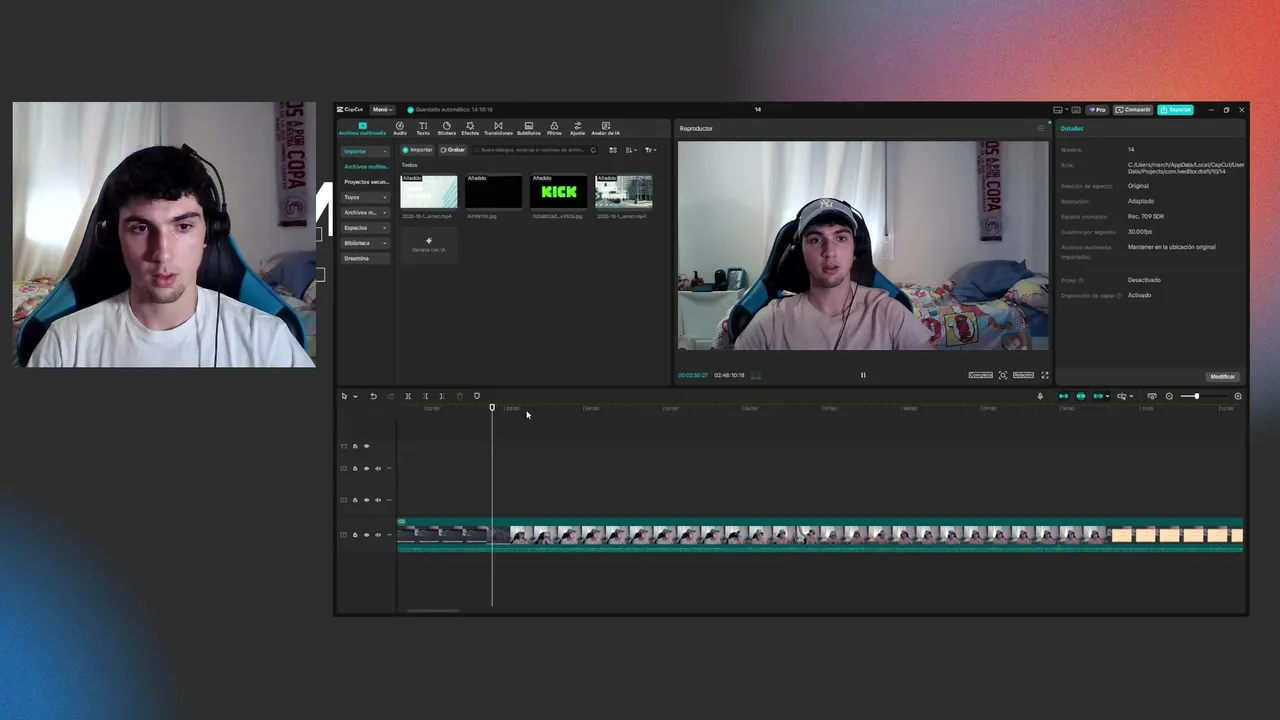The height and width of the screenshot is (720, 1280).
Task: Hide the upper overlay track with eye icon
Action: click(366, 468)
